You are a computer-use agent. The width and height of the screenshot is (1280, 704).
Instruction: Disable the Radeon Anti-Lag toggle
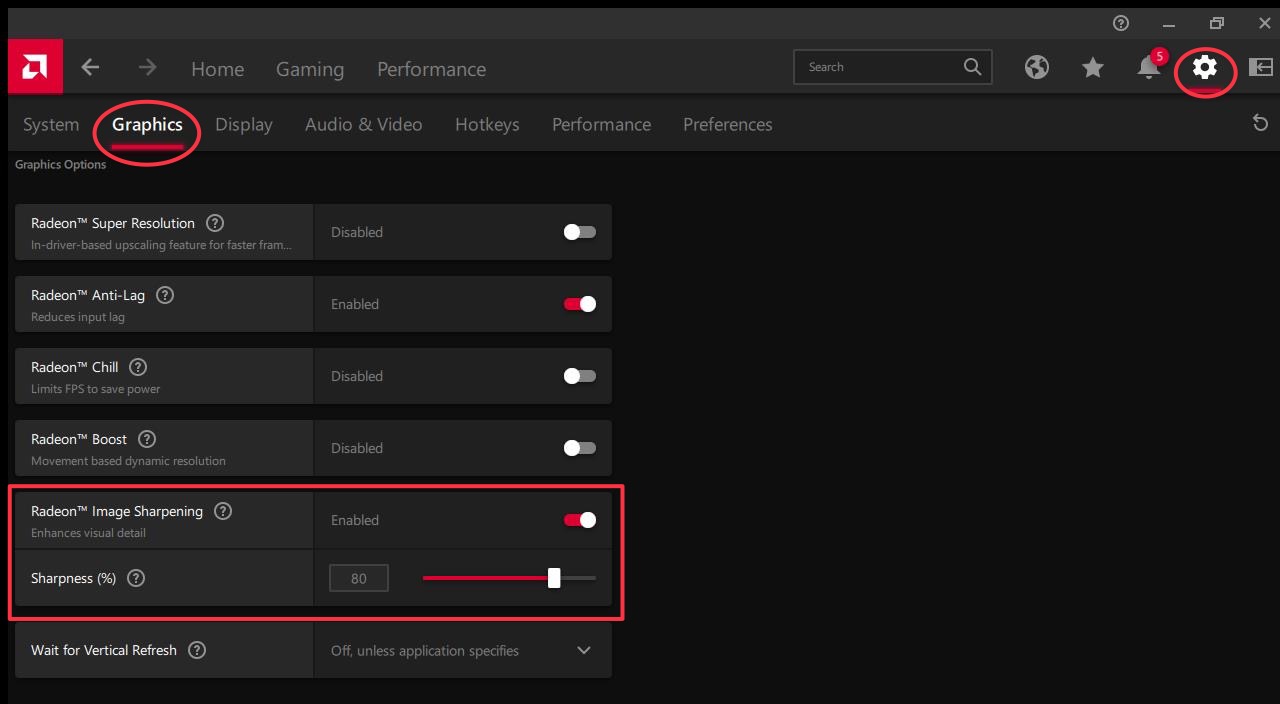click(580, 304)
